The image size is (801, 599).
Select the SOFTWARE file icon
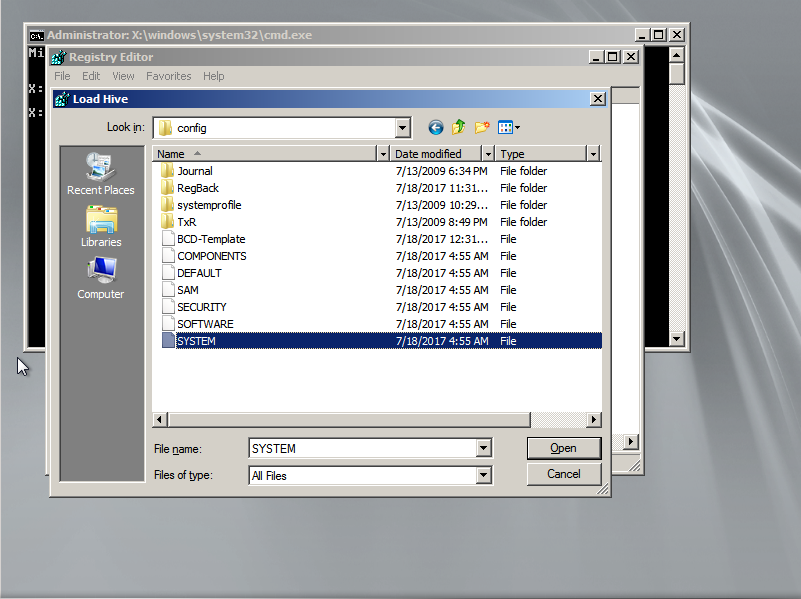(168, 324)
